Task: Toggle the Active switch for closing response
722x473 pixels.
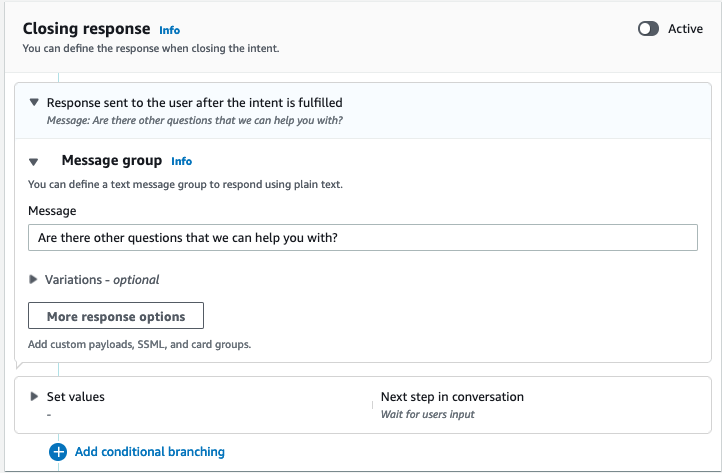Action: tap(648, 29)
